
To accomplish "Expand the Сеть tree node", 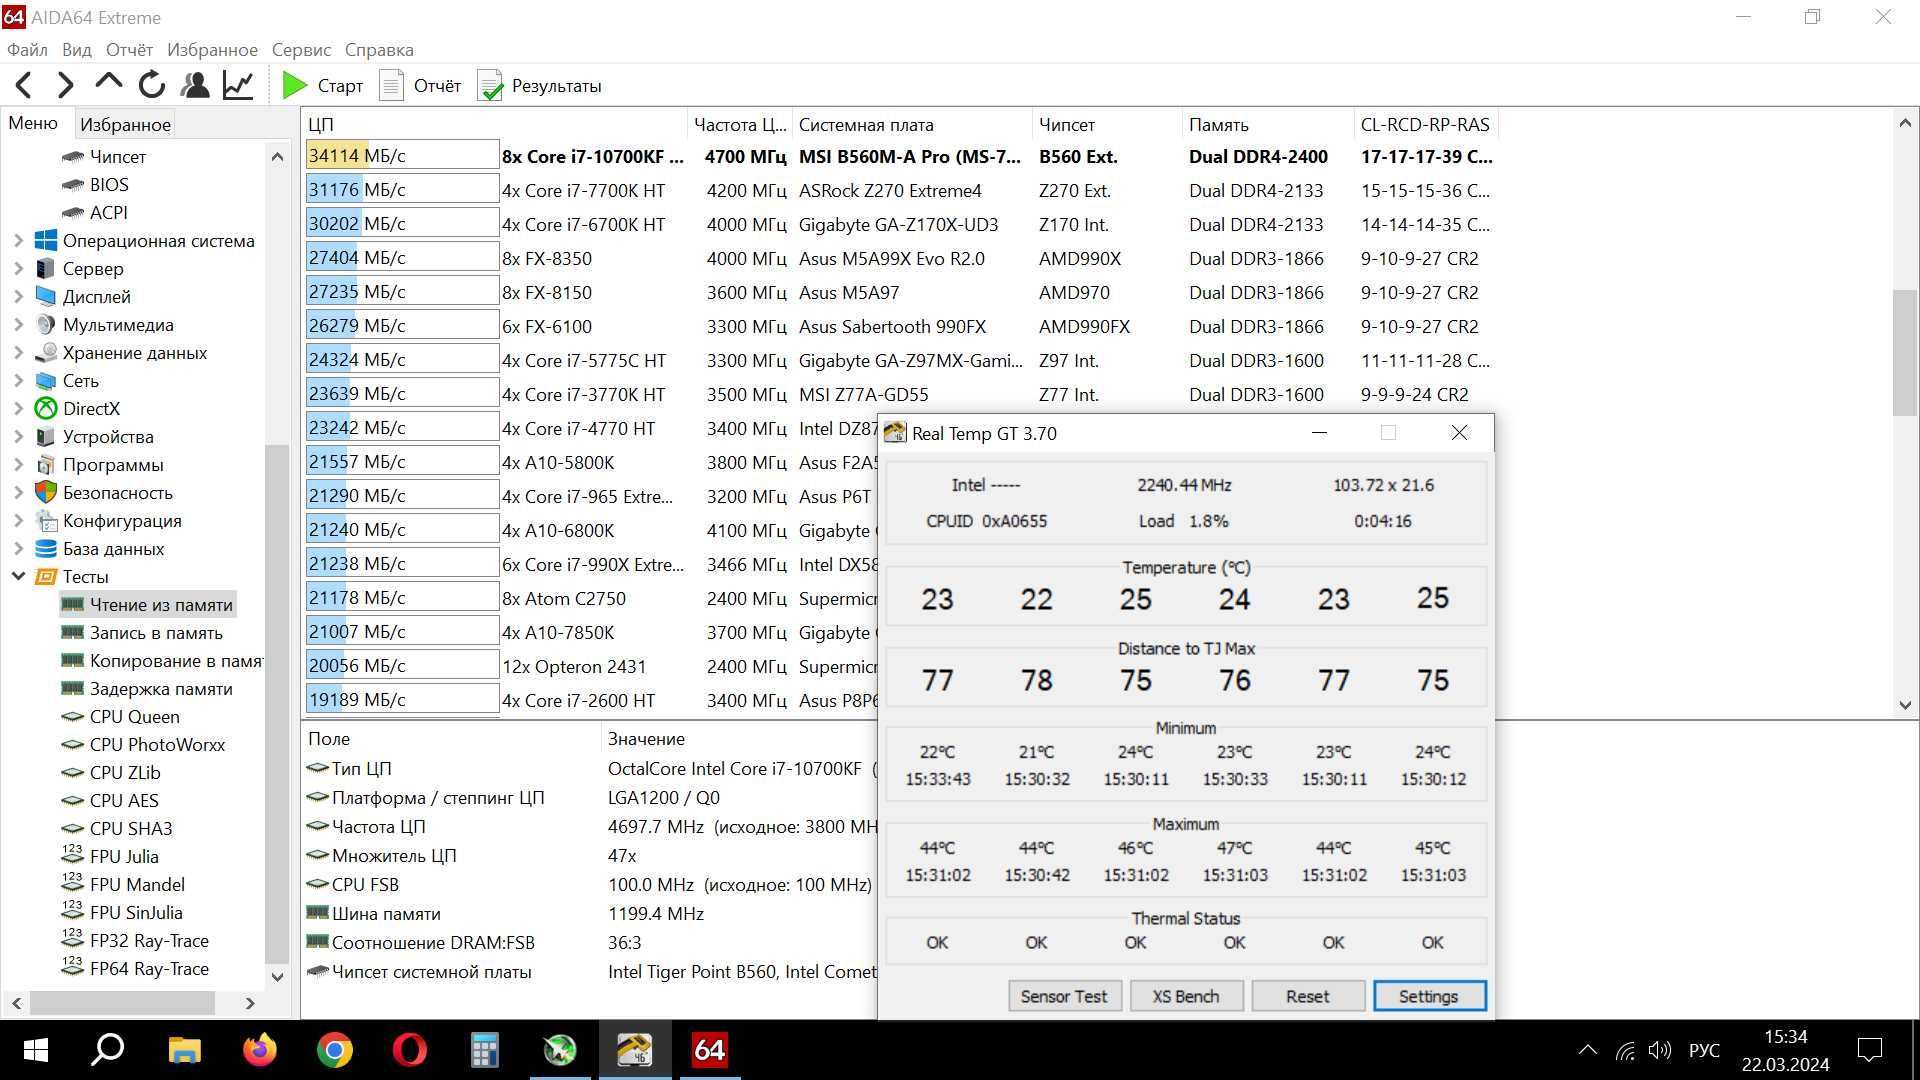I will click(18, 381).
